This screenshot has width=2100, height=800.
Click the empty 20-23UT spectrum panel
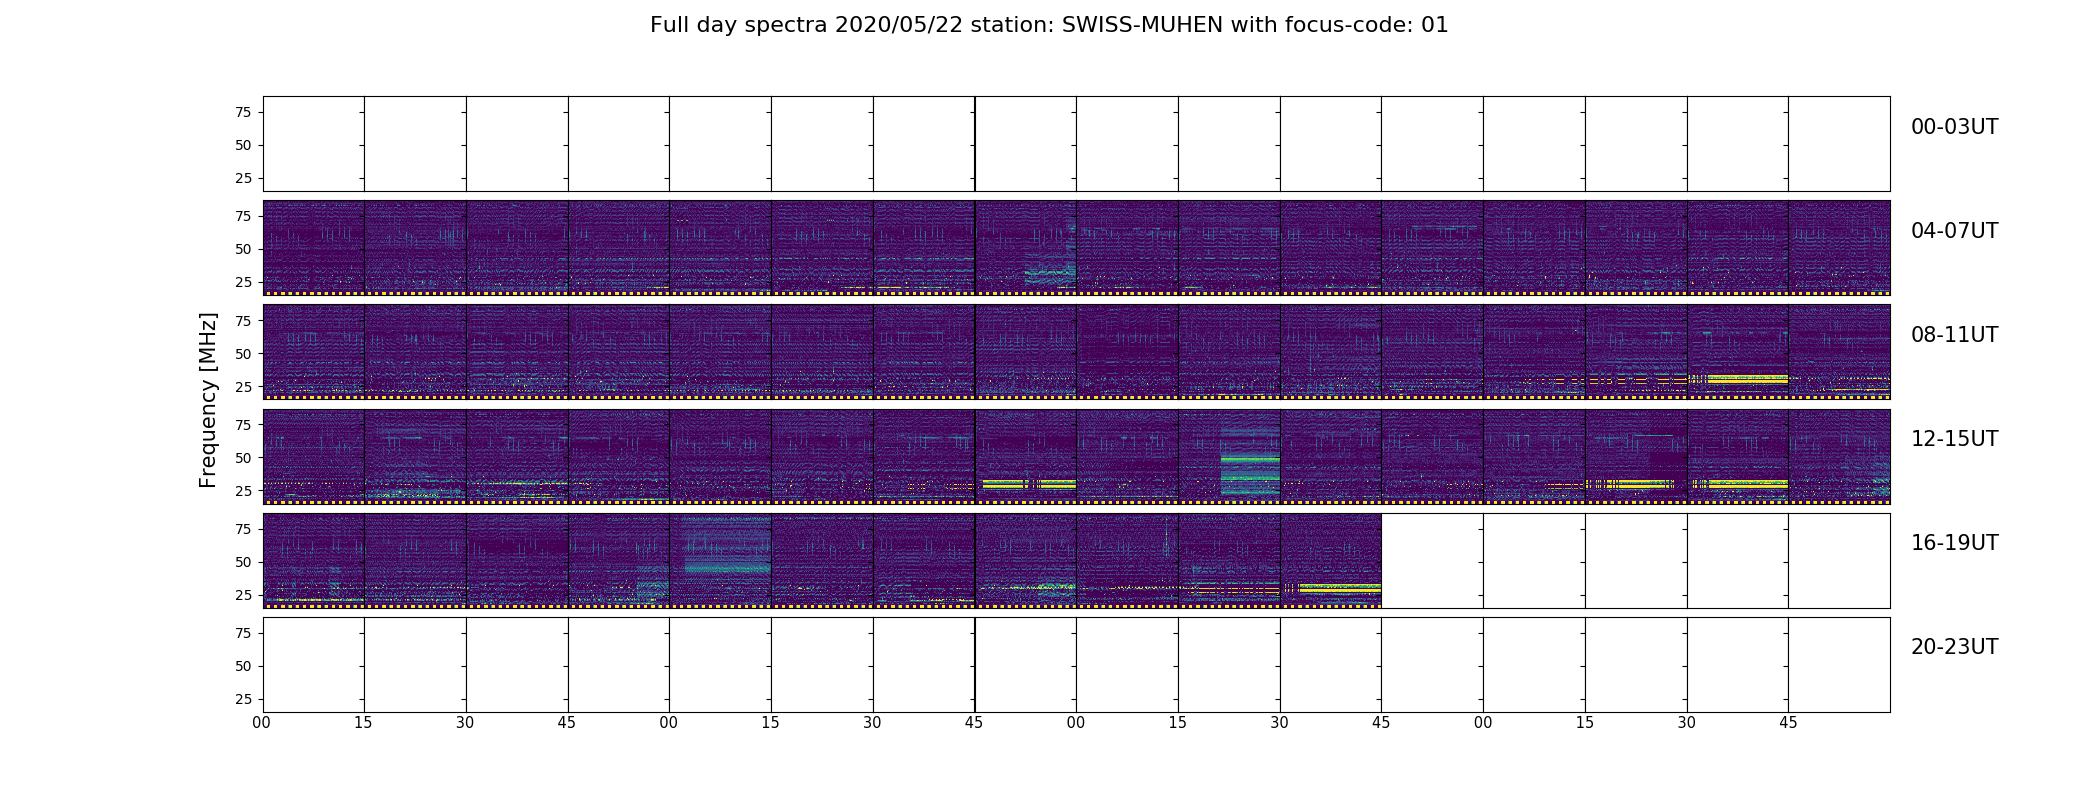[x=1076, y=665]
